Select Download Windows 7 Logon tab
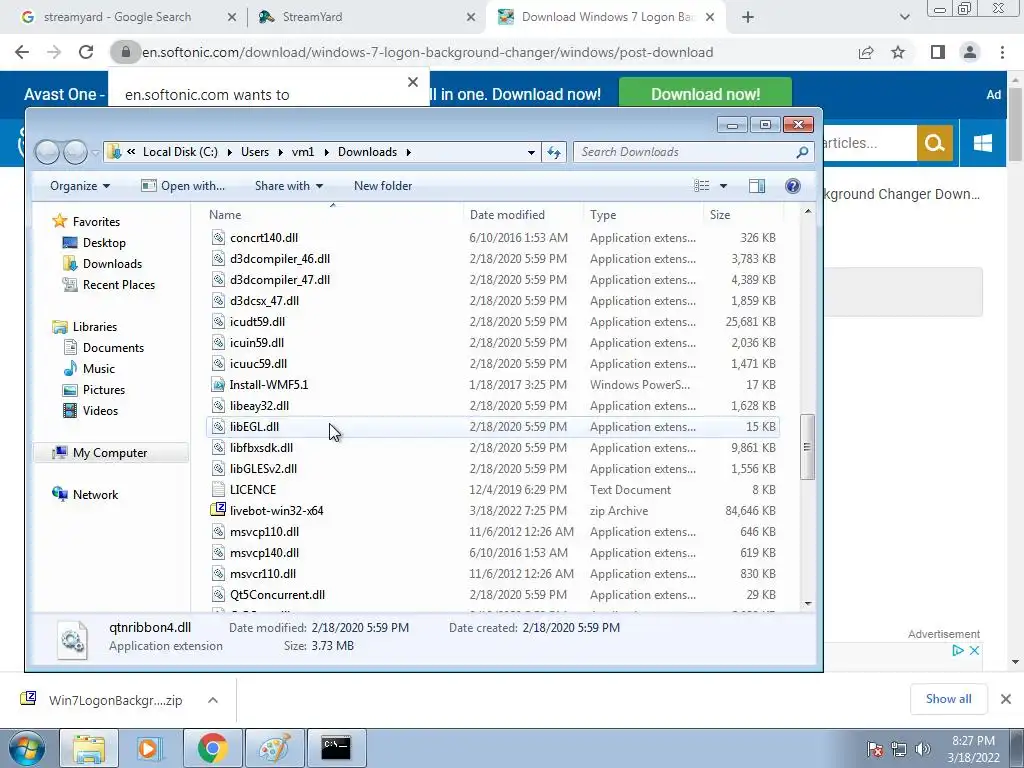This screenshot has width=1024, height=768. coord(606,17)
